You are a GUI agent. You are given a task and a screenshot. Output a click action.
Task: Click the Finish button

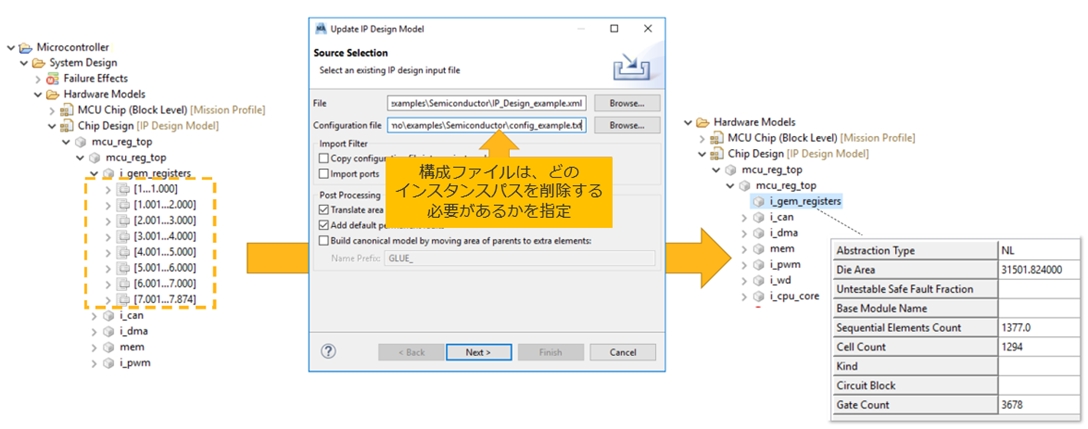click(550, 352)
